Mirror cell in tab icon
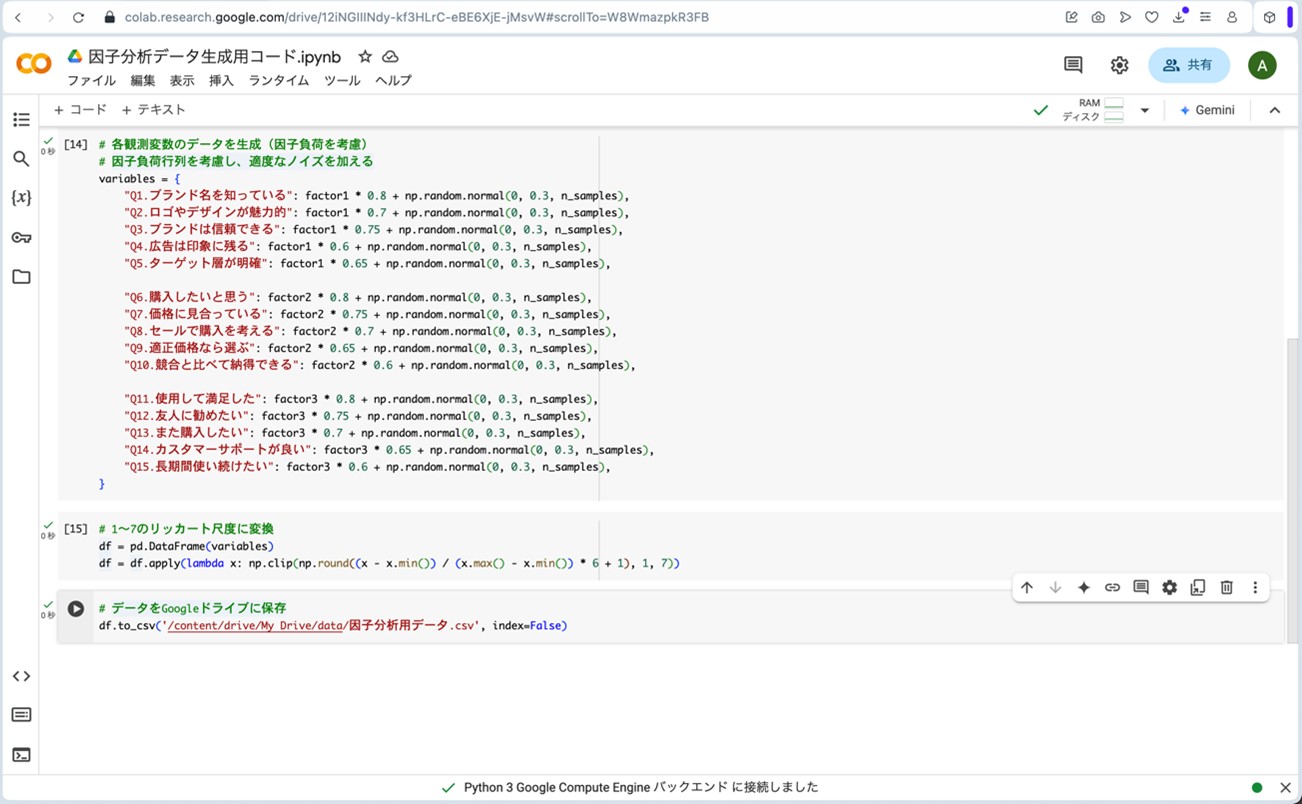 tap(1198, 588)
